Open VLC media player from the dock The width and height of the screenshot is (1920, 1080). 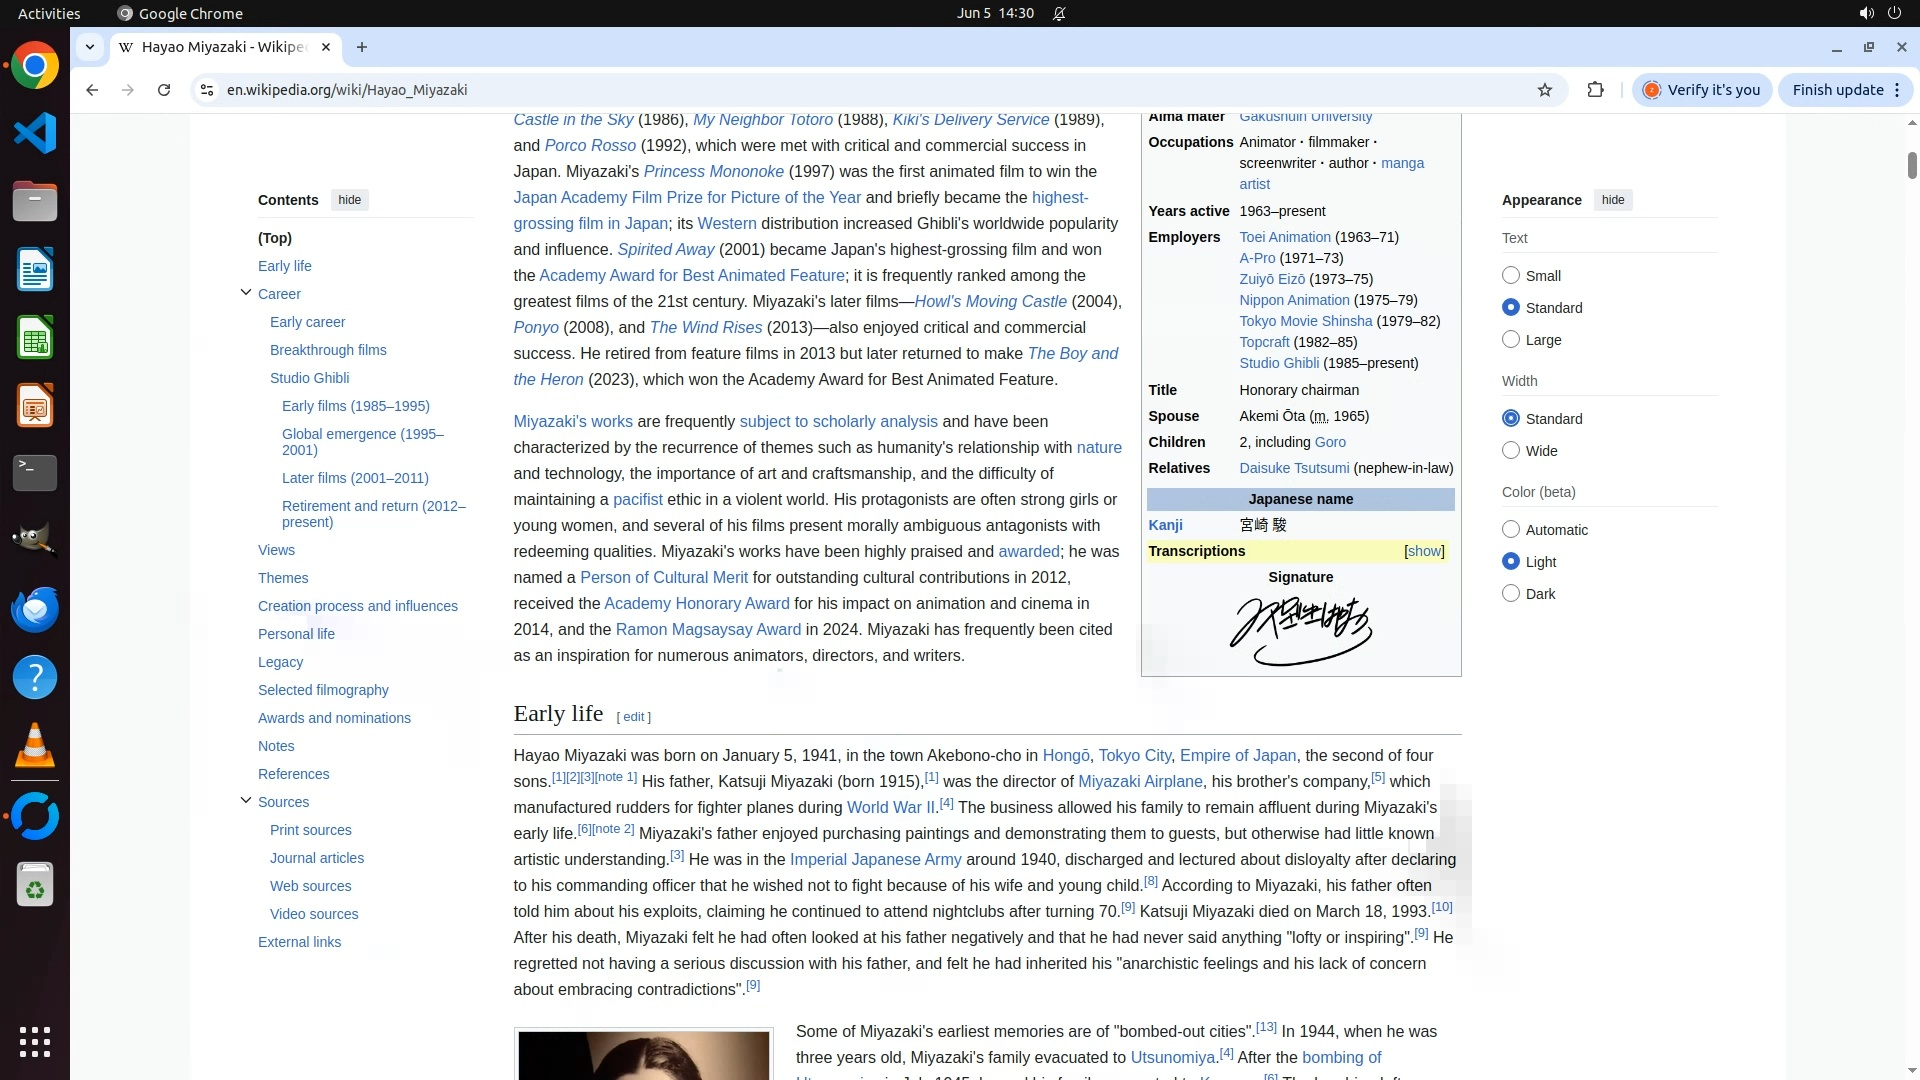35,746
